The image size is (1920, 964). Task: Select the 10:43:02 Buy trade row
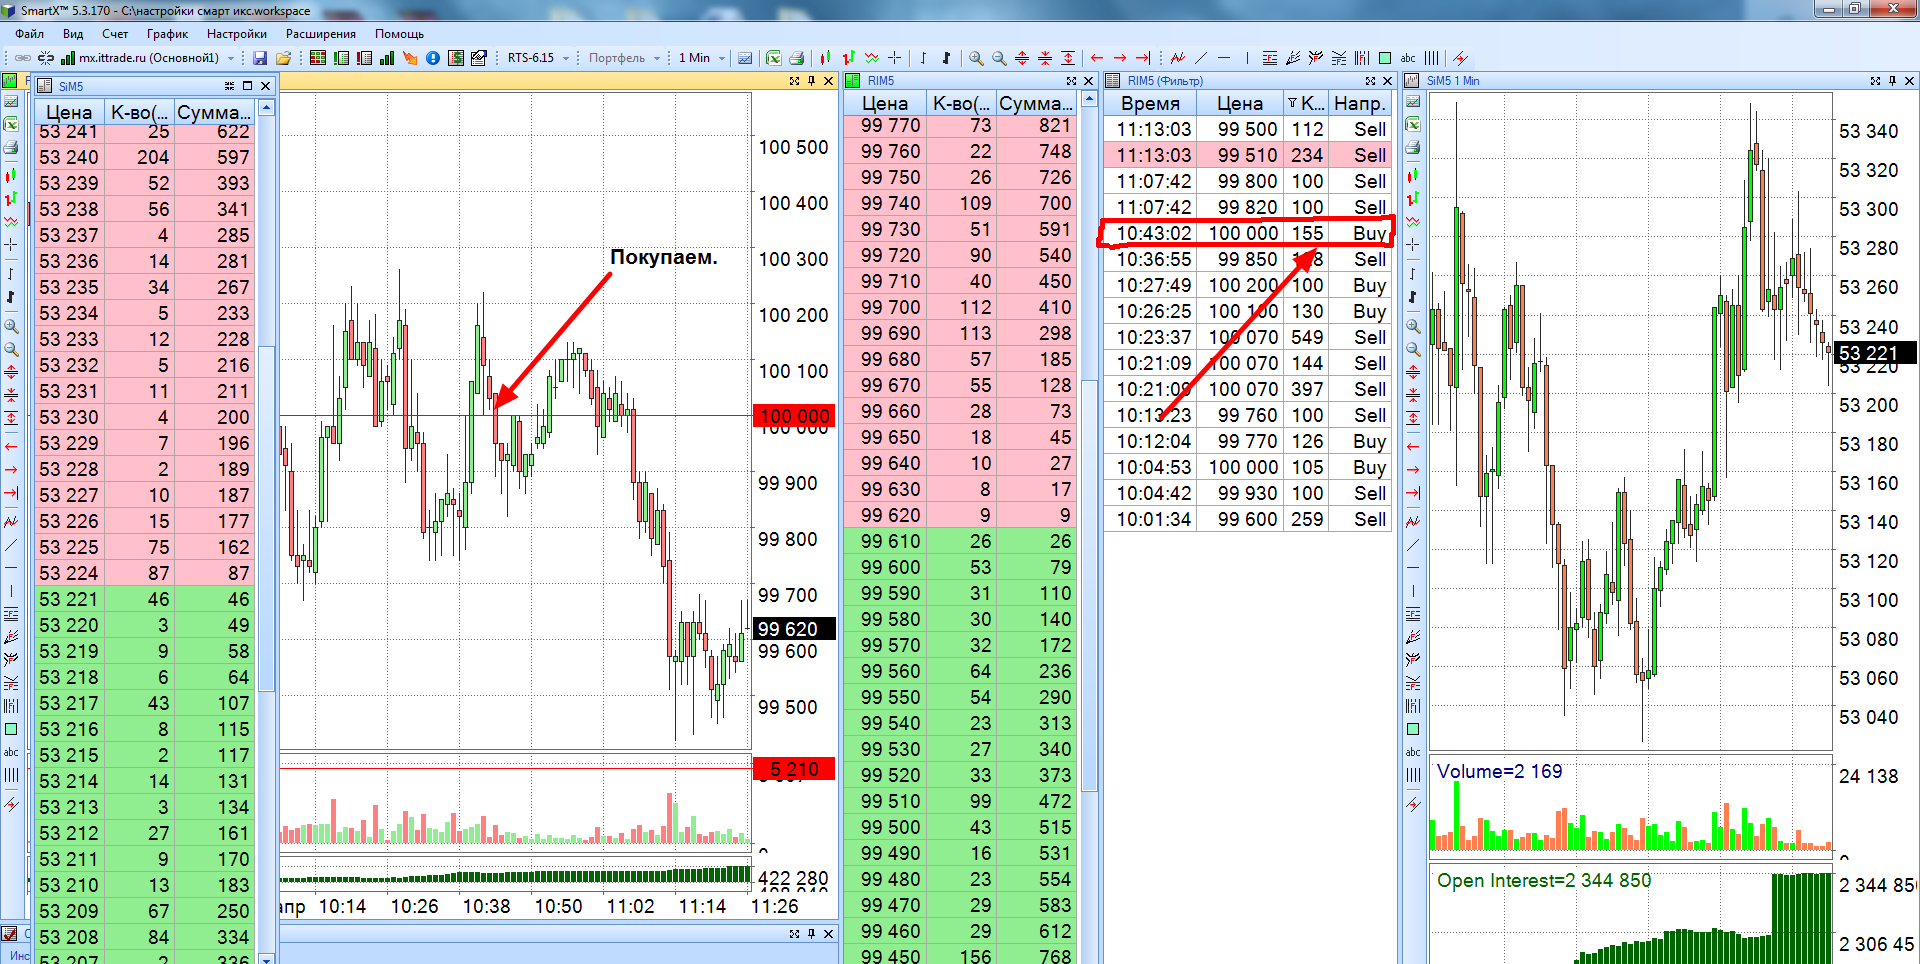(x=1248, y=233)
